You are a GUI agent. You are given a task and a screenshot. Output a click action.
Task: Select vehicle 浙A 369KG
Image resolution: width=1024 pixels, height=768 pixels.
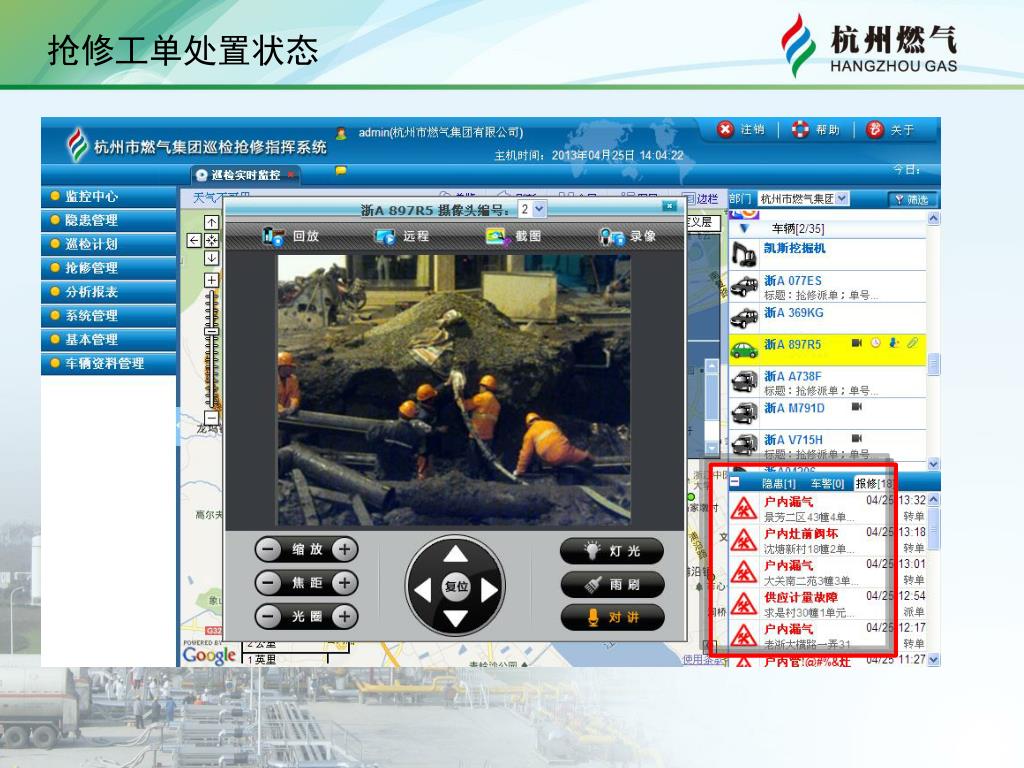point(827,318)
